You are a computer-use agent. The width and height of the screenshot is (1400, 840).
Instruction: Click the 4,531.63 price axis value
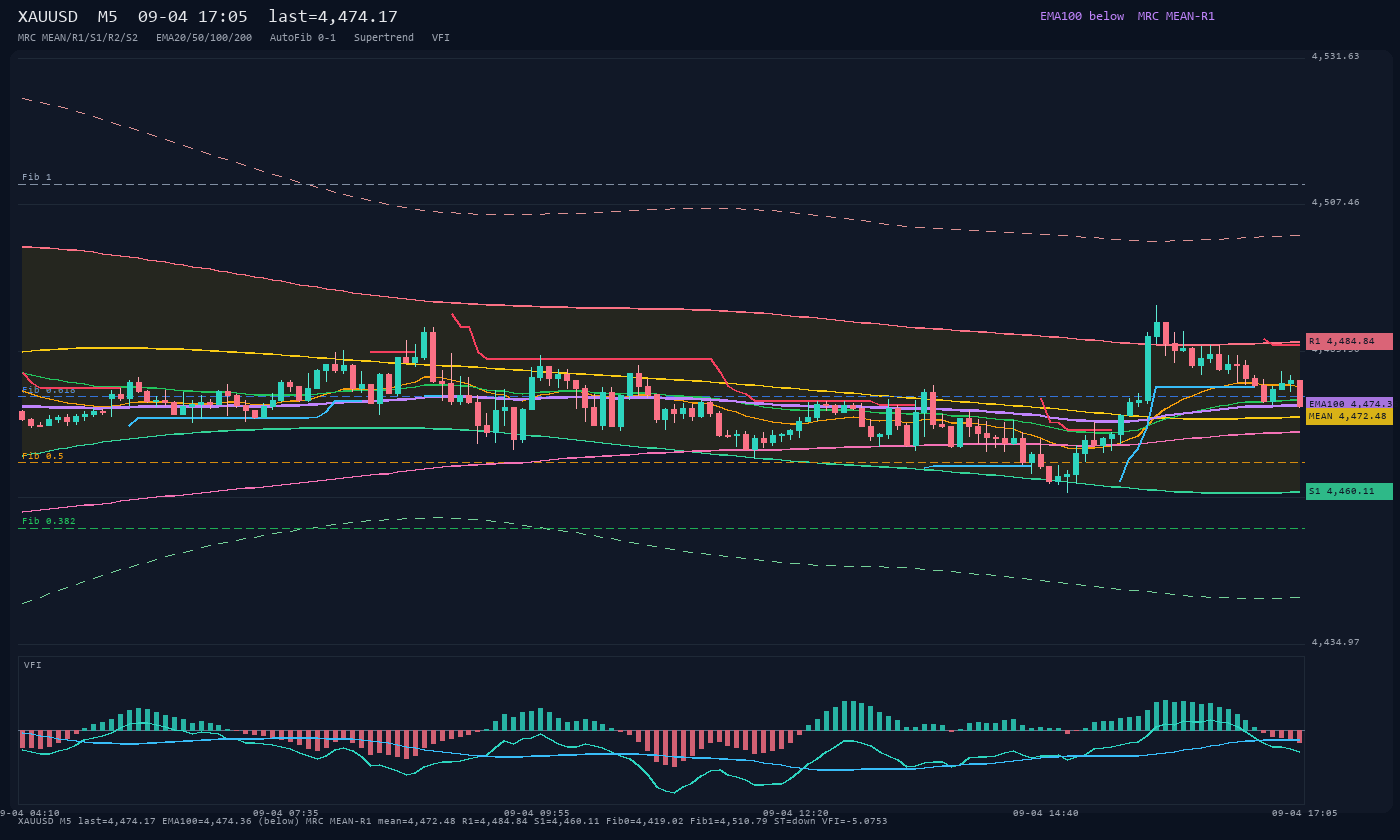coord(1336,56)
